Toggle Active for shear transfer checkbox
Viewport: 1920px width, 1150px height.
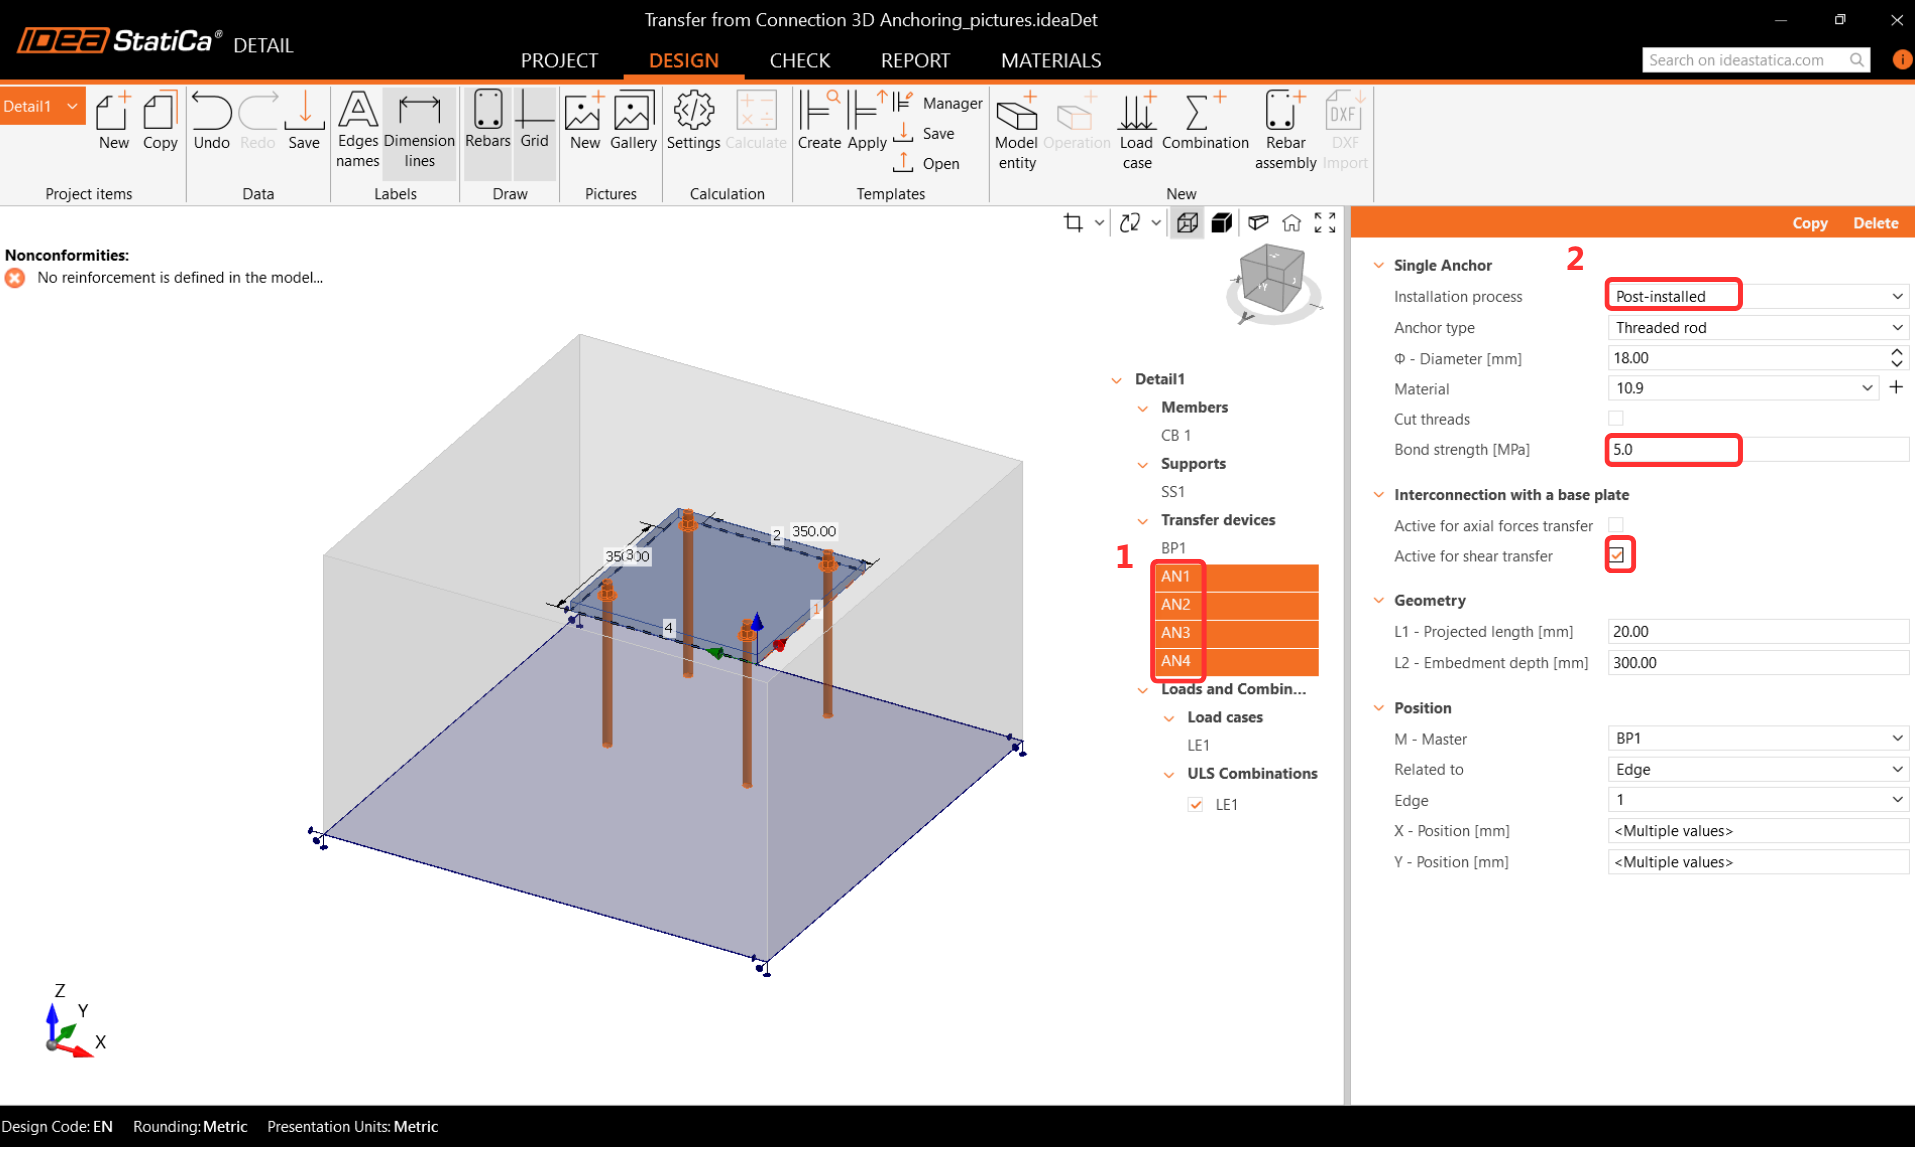pyautogui.click(x=1617, y=556)
